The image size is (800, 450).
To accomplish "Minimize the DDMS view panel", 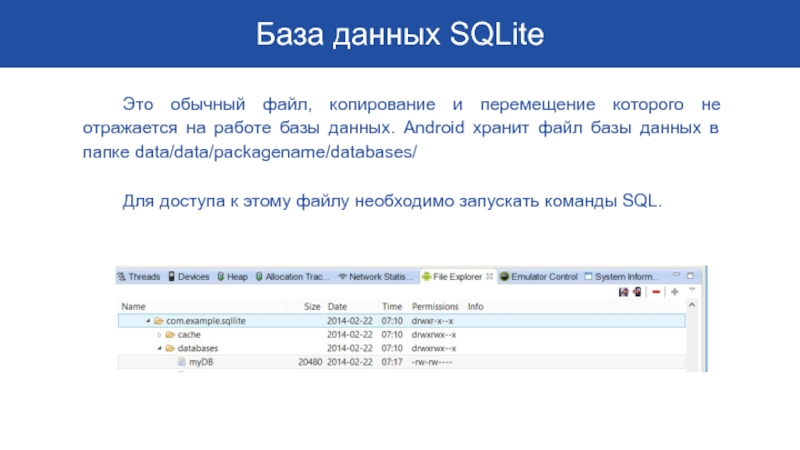I will [677, 274].
